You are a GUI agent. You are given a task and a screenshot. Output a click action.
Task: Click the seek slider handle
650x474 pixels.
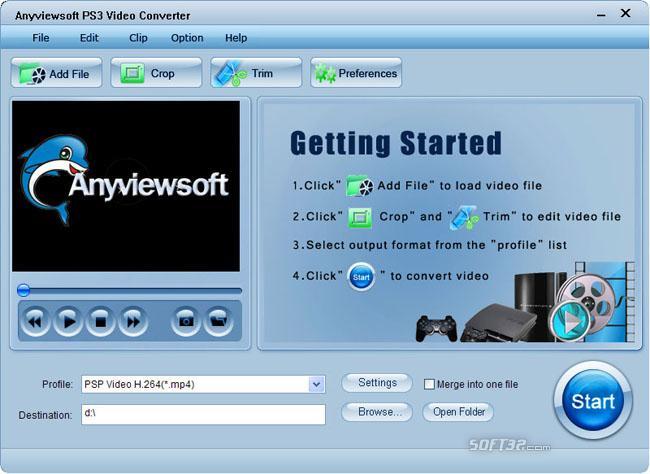[24, 290]
